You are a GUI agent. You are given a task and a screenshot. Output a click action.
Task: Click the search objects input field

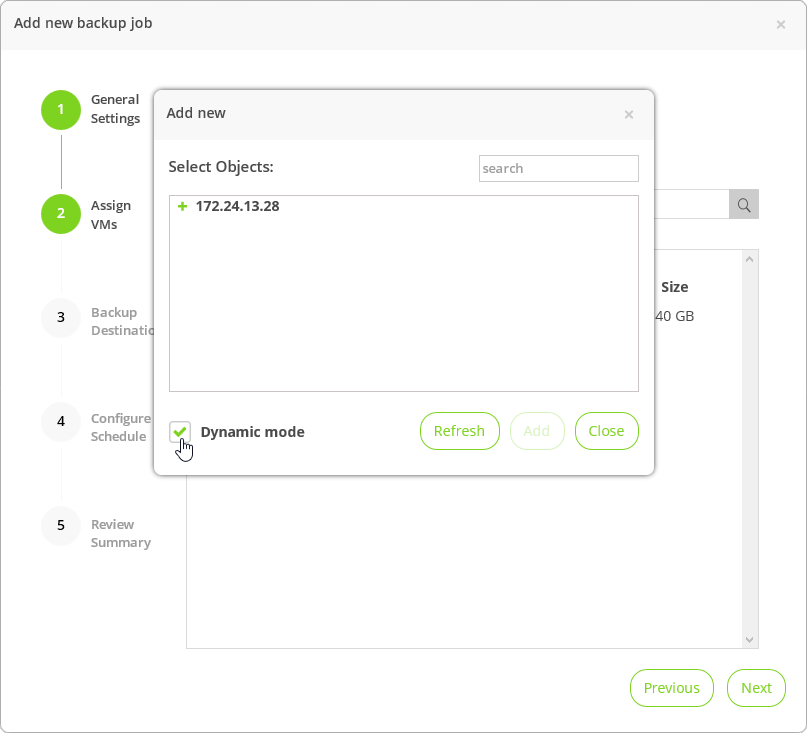pyautogui.click(x=558, y=168)
